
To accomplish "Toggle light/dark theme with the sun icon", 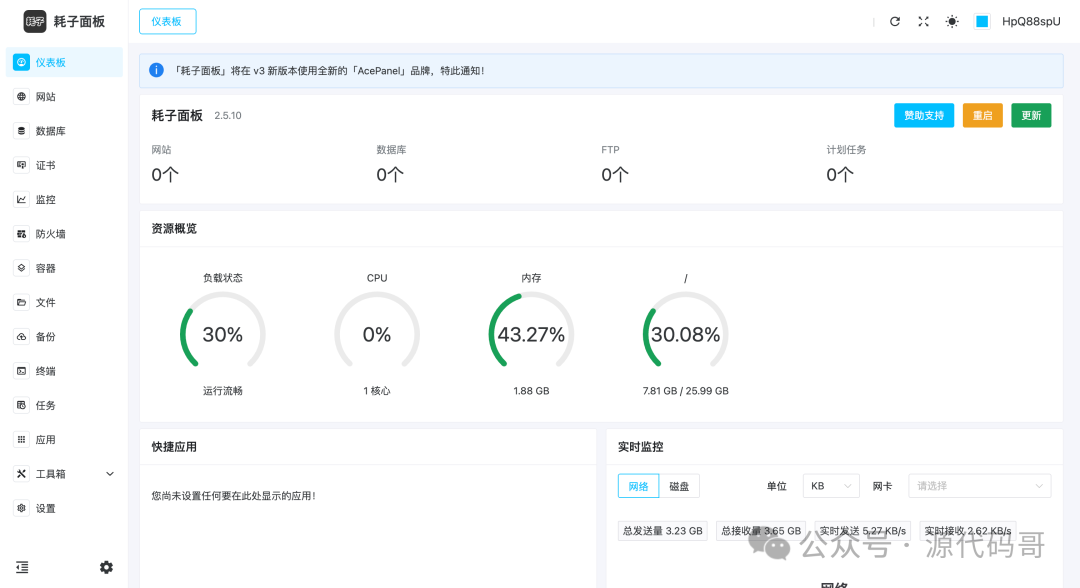I will tap(952, 21).
